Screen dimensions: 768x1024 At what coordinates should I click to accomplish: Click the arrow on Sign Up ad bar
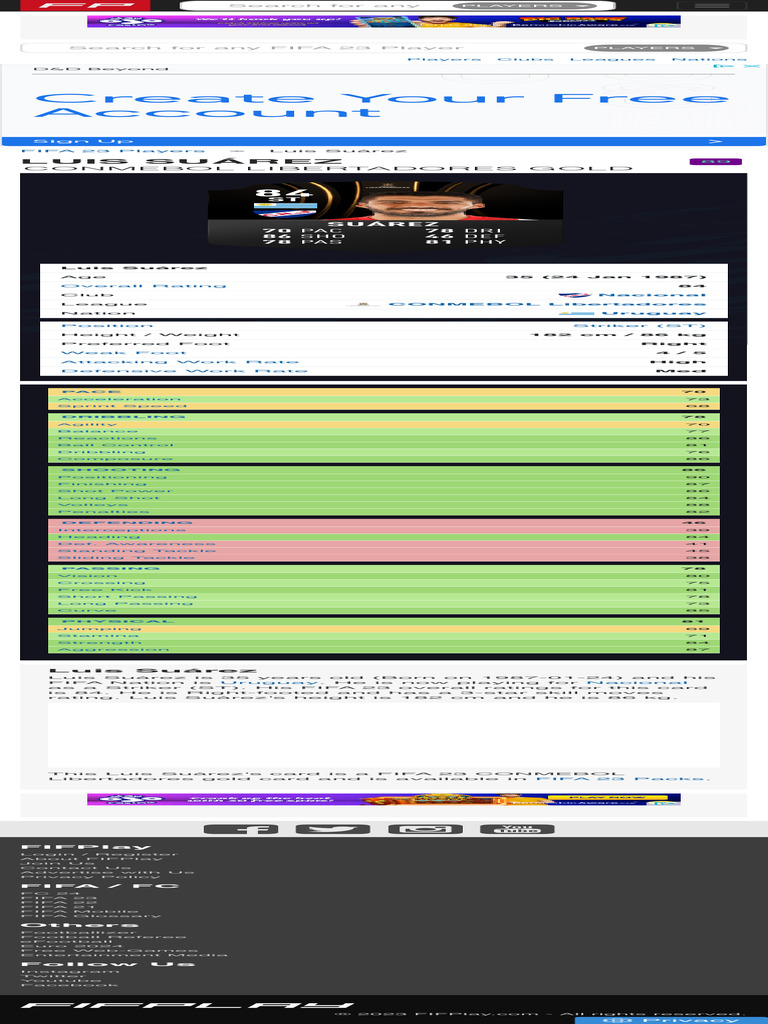[716, 141]
